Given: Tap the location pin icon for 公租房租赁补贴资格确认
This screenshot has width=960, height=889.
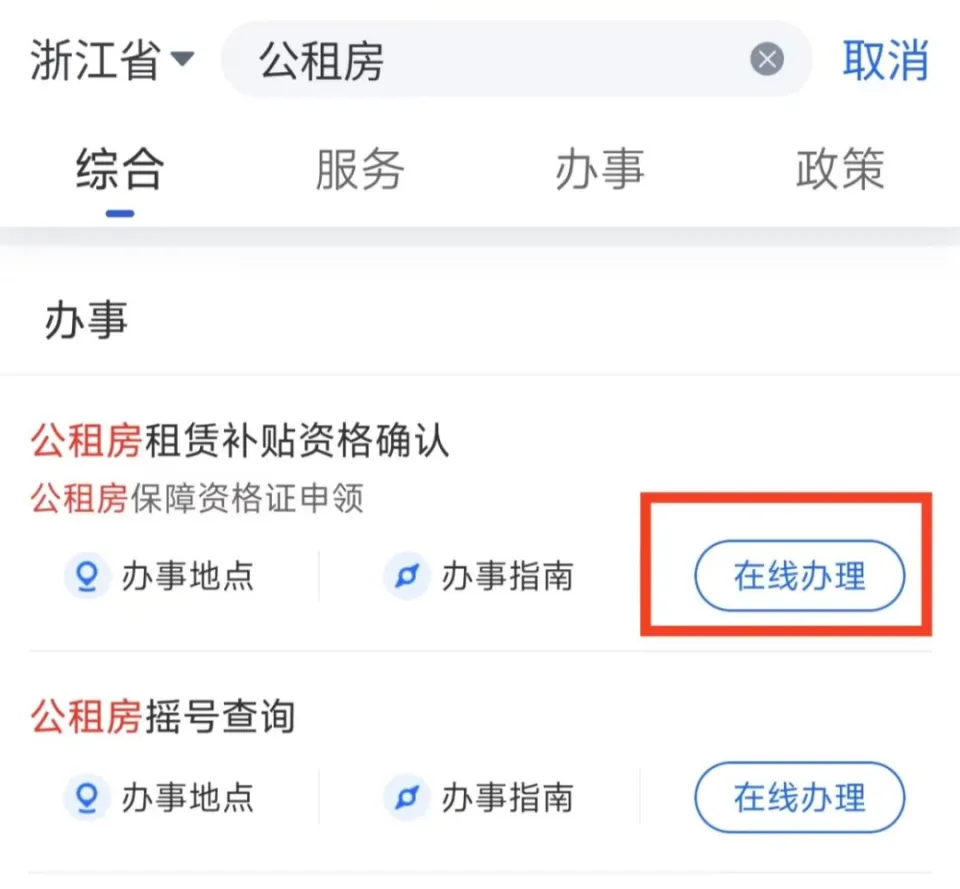Looking at the screenshot, I should coord(86,576).
